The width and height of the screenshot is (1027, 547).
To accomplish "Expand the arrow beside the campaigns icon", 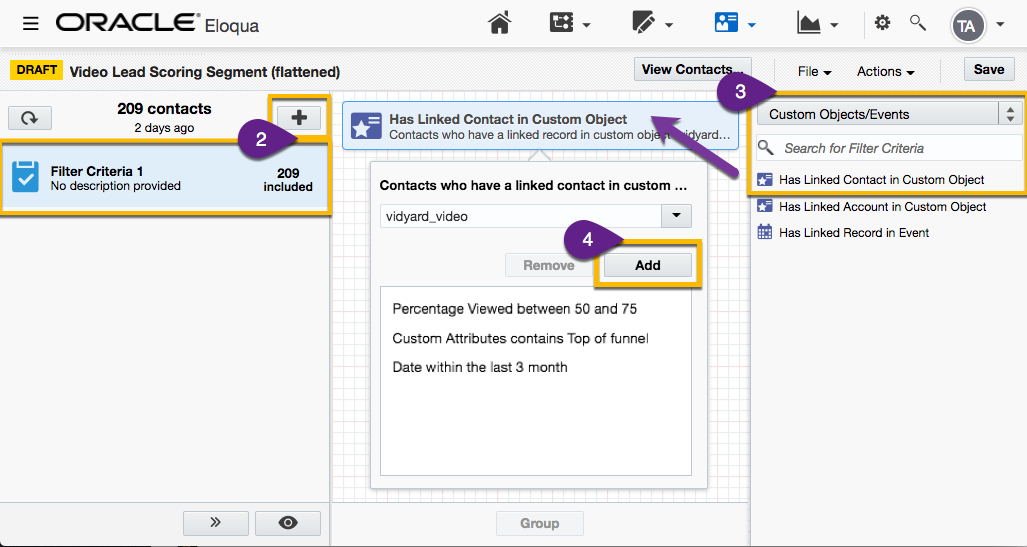I will (x=586, y=26).
